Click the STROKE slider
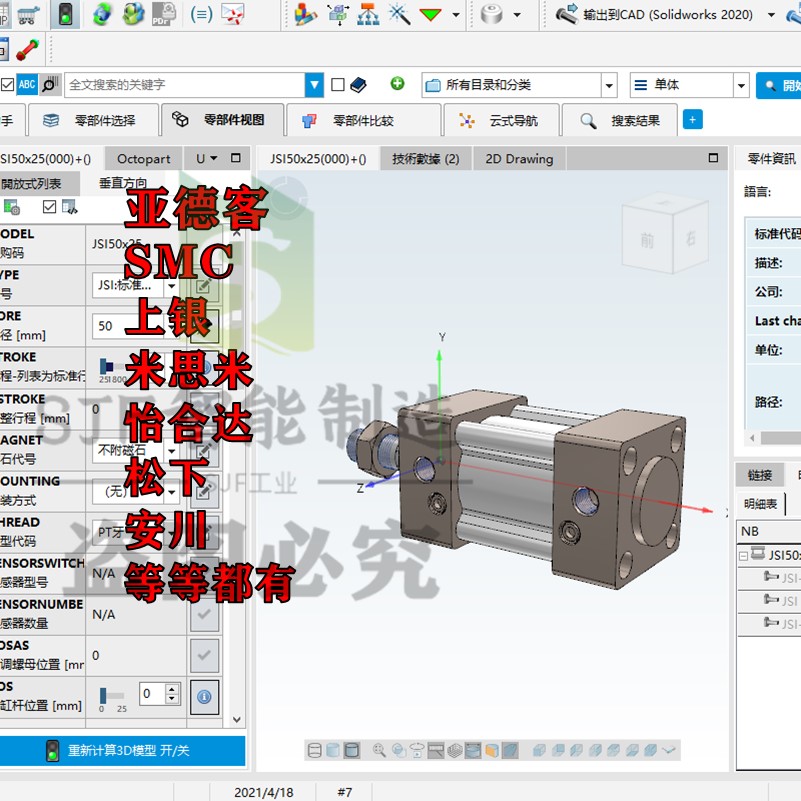Screen dimensions: 801x801 coord(113,367)
